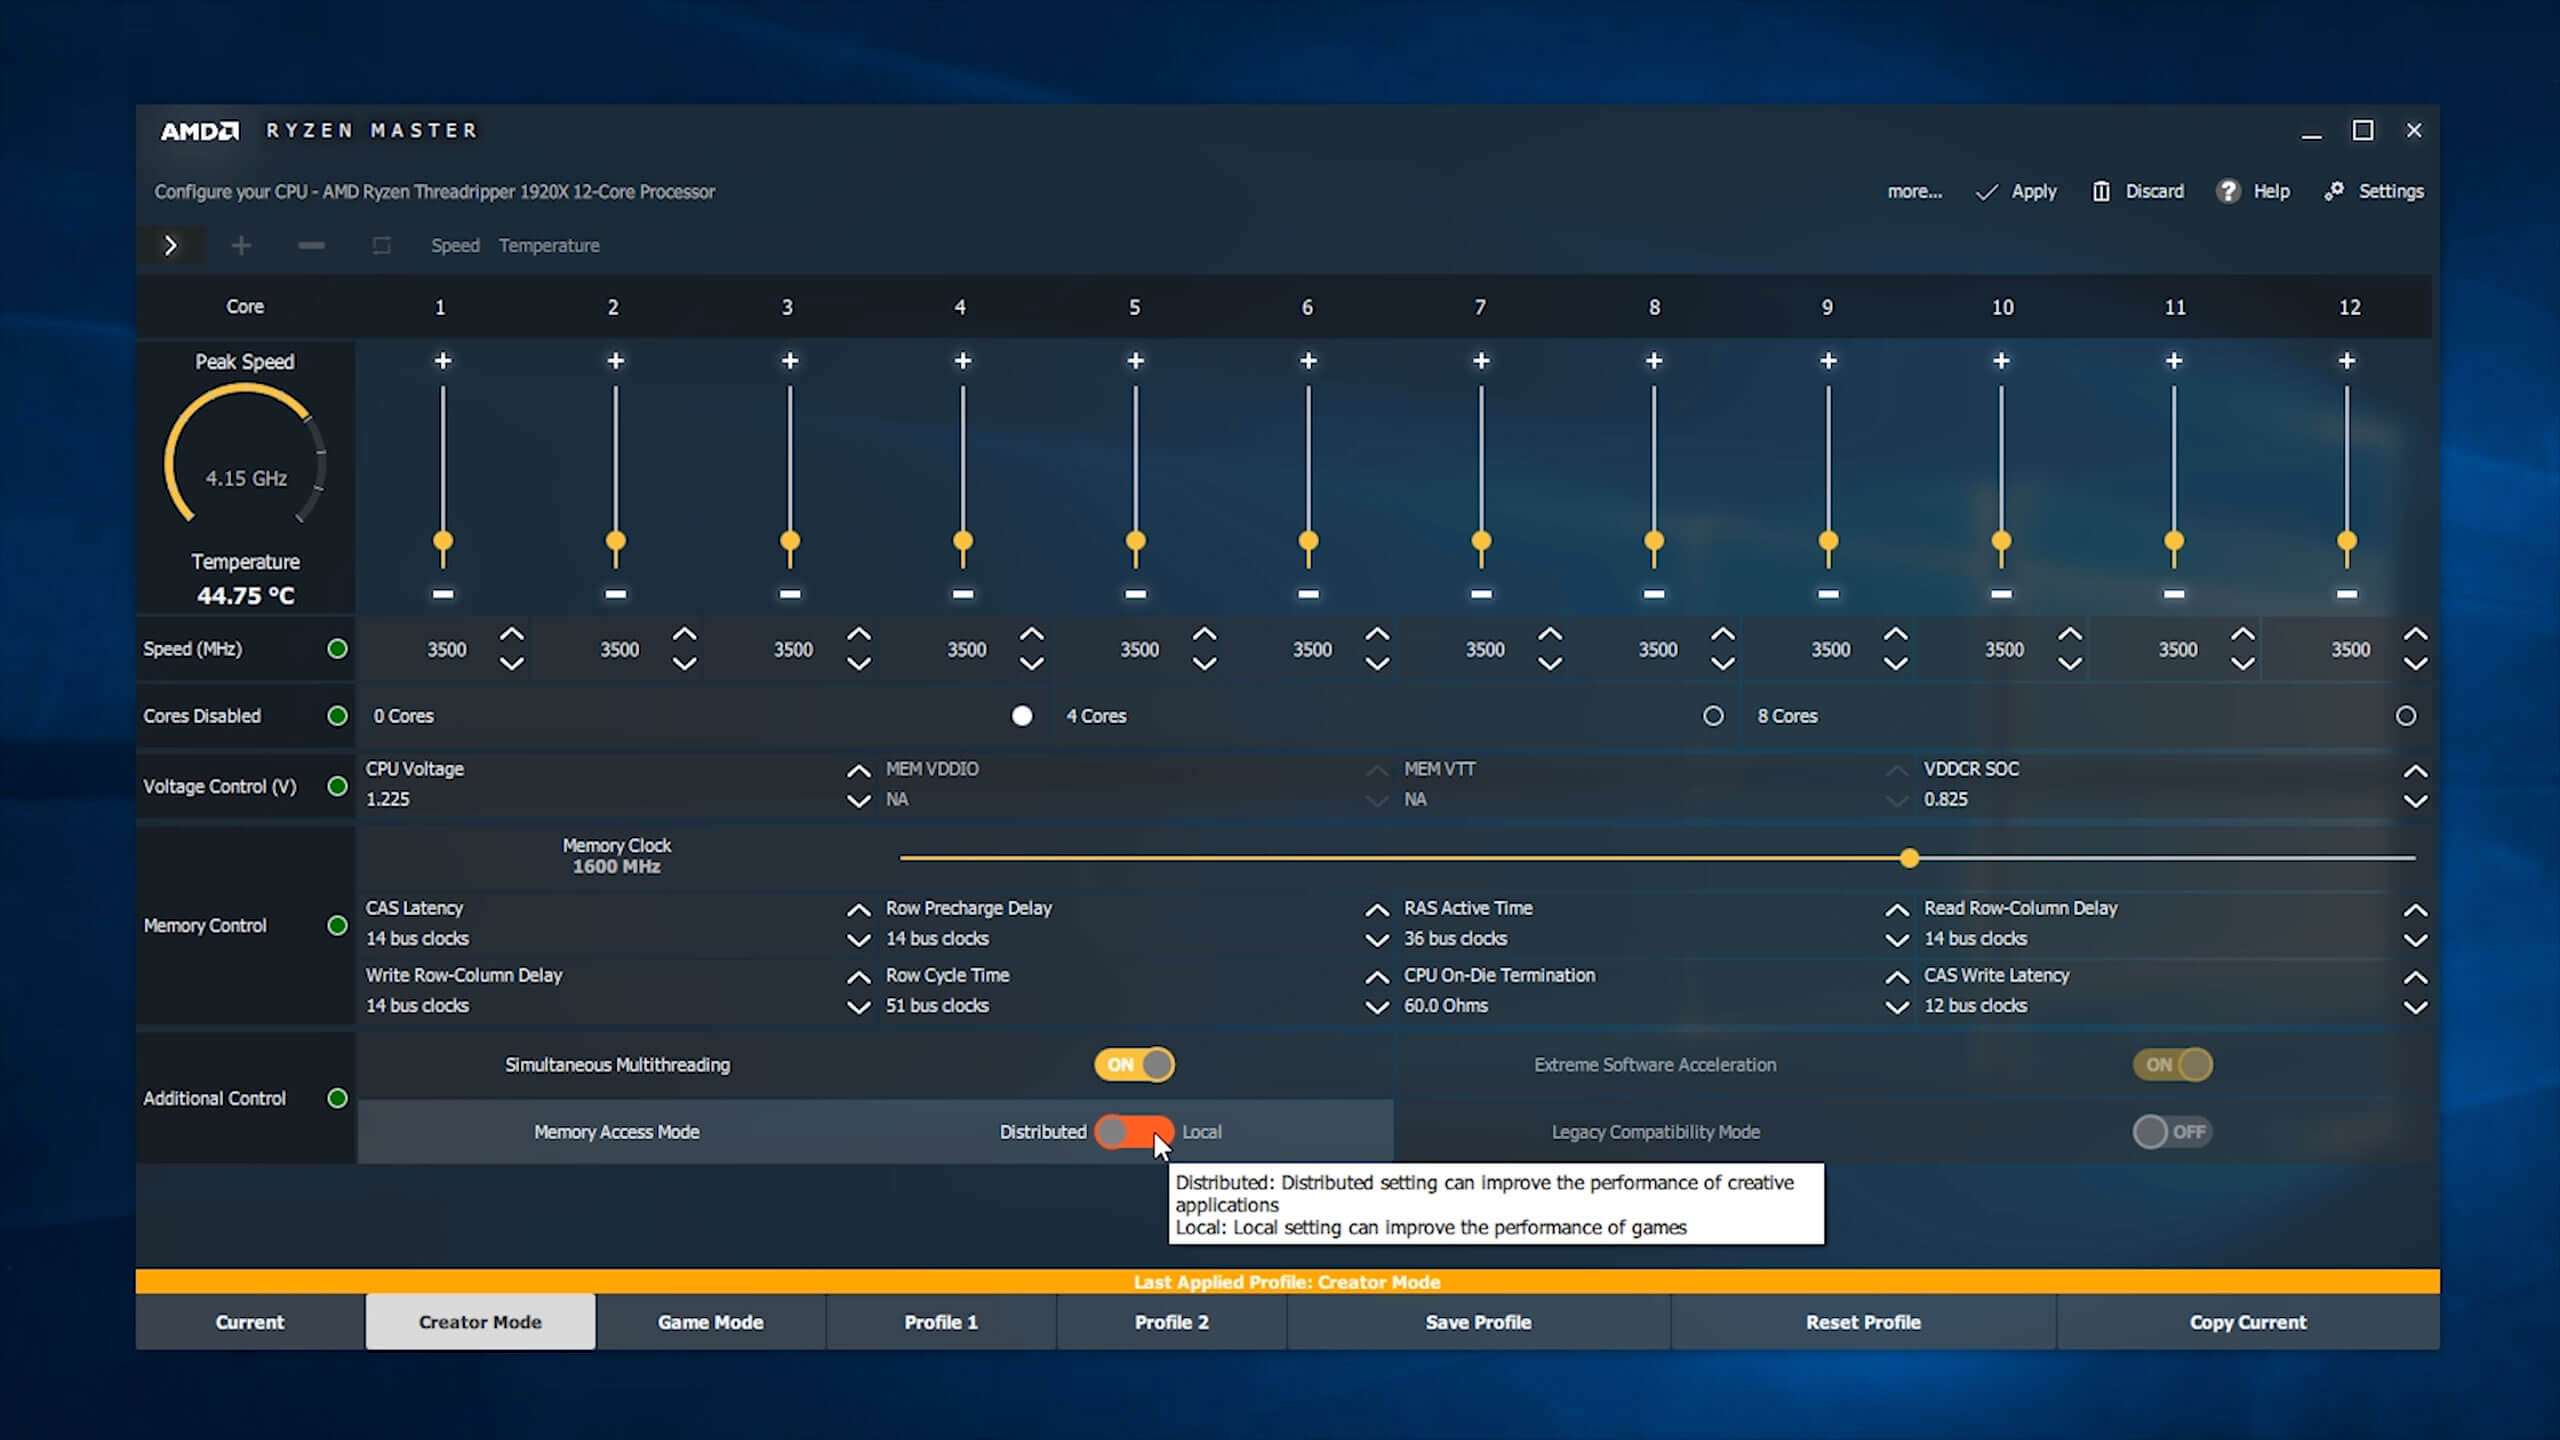
Task: Click green status indicator next to Speed (MHz)
Action: (x=338, y=649)
